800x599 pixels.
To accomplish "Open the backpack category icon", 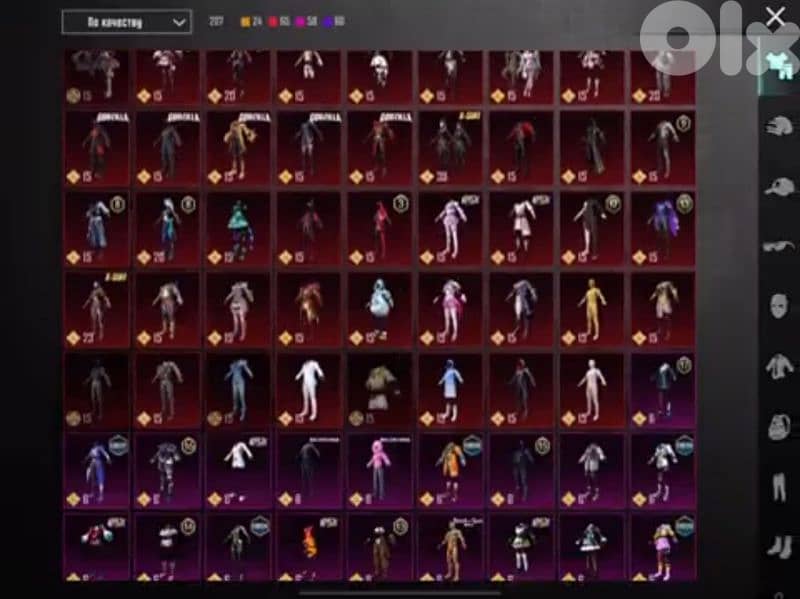I will 779,427.
